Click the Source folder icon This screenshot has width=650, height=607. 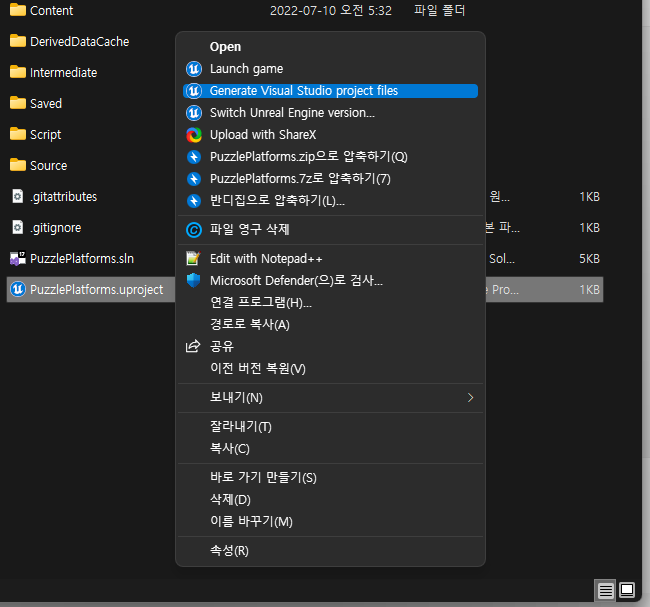tap(18, 165)
